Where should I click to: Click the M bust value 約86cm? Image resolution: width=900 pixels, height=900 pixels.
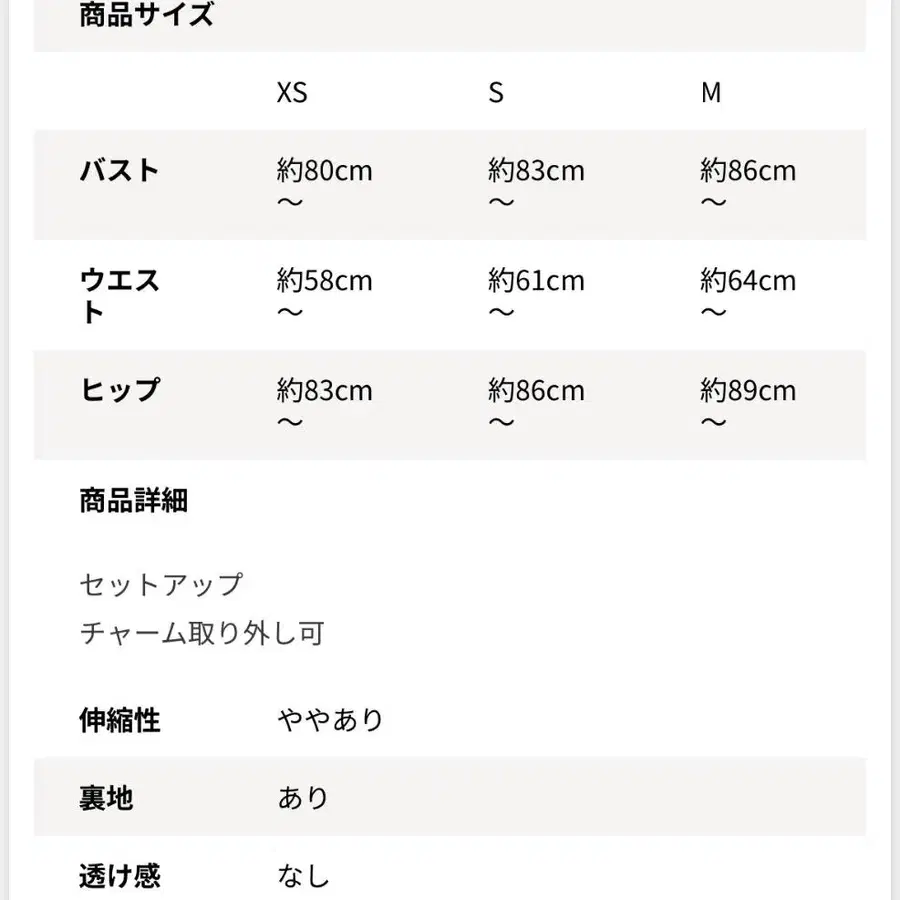(748, 171)
